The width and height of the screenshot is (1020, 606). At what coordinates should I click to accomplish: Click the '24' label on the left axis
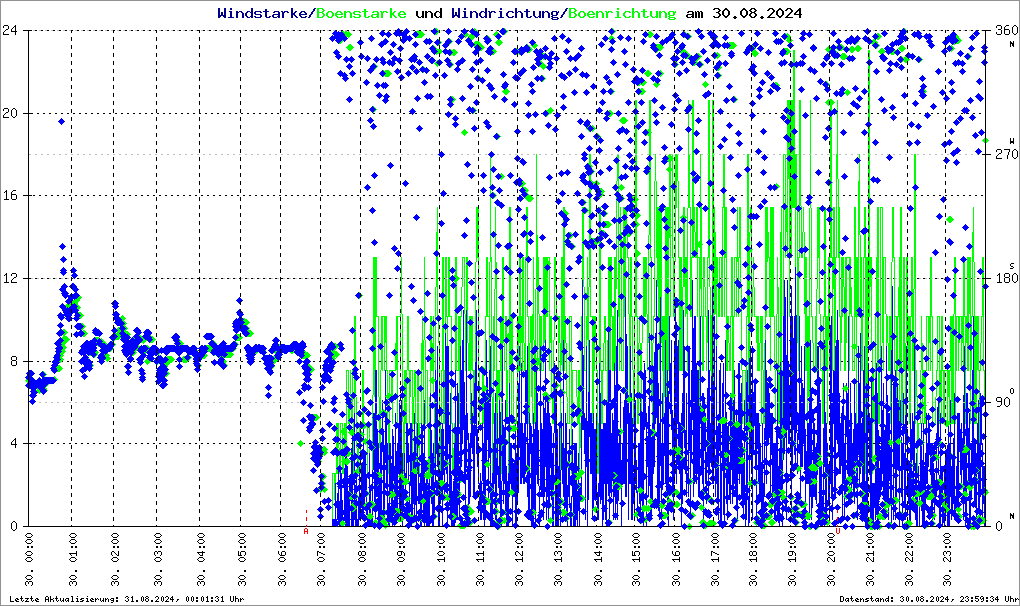click(x=14, y=31)
